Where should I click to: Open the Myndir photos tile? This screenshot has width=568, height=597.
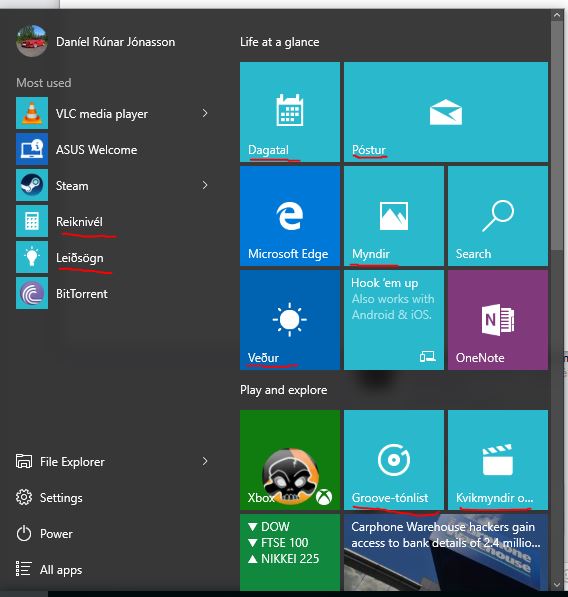pos(394,216)
